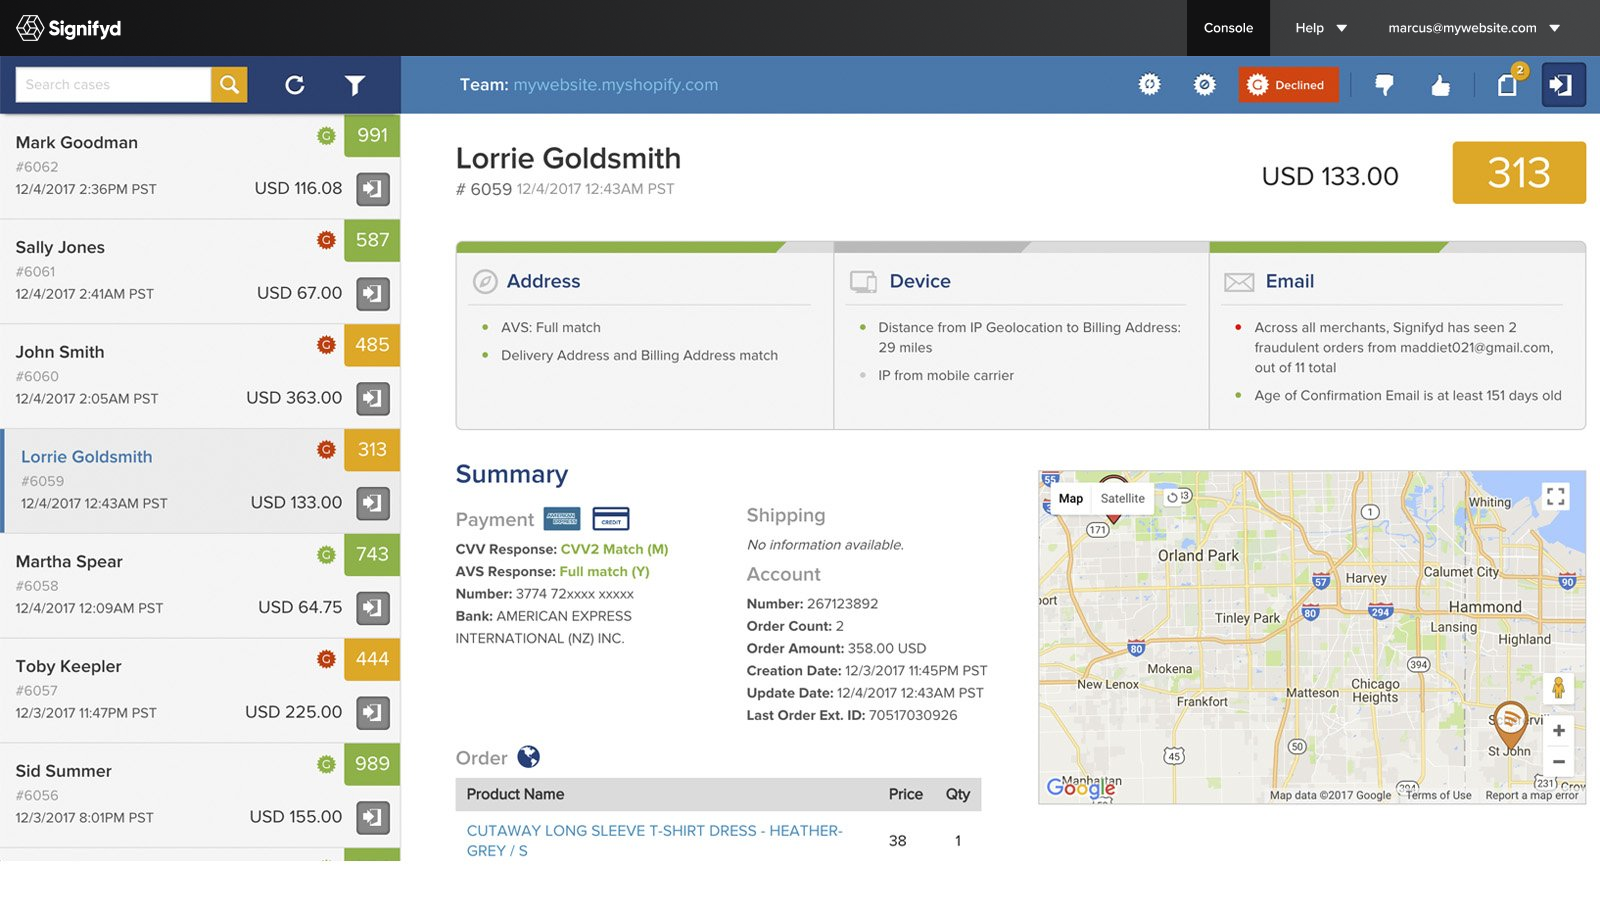This screenshot has height=900, width=1600.
Task: Open the Console menu item
Action: tap(1227, 28)
